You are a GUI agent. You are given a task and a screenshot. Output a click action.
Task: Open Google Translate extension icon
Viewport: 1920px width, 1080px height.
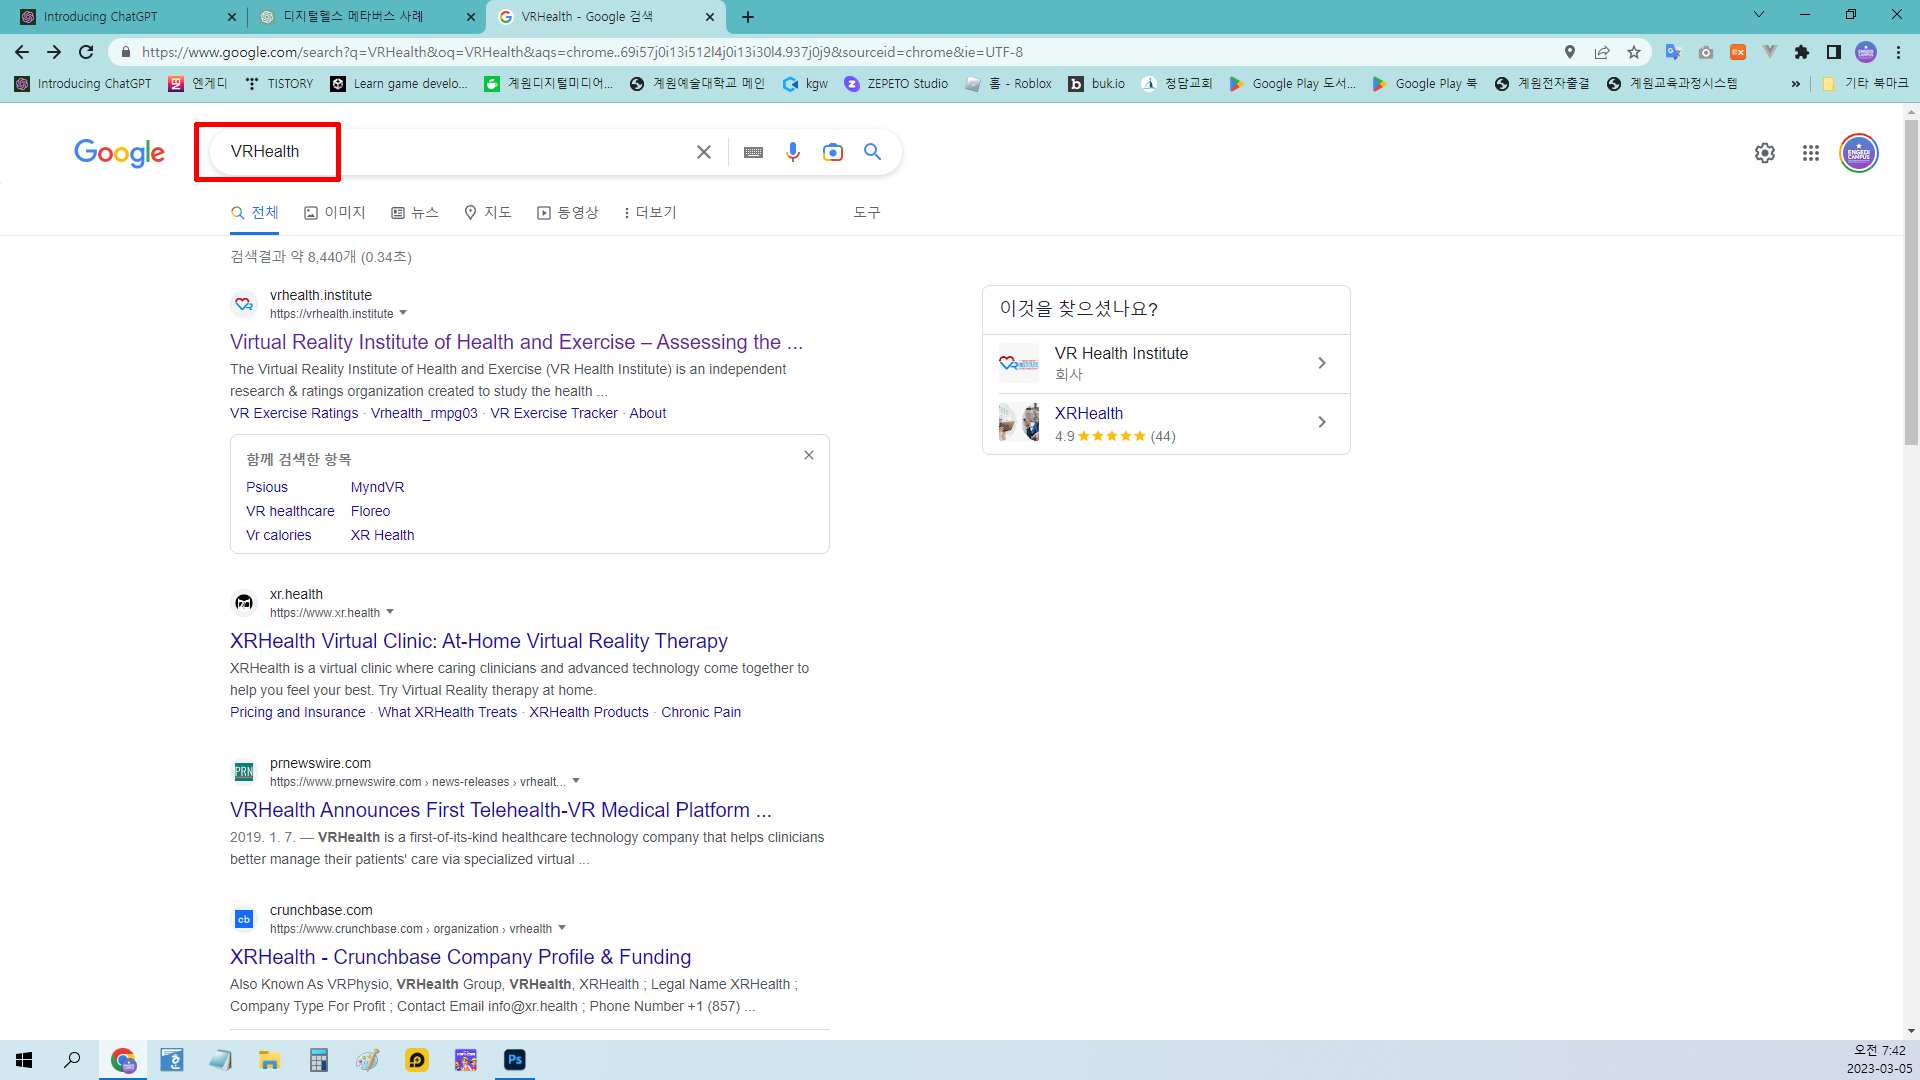tap(1673, 52)
